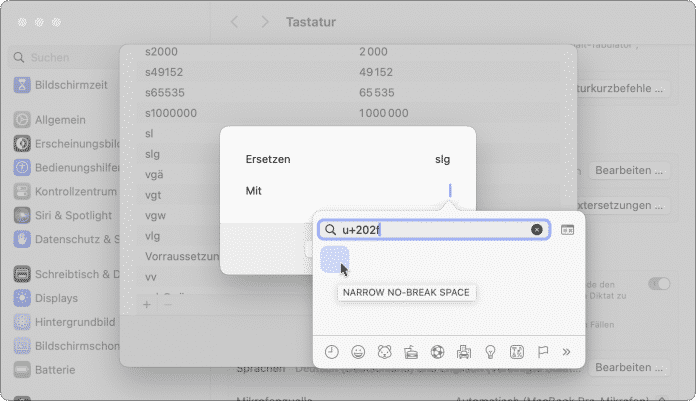Click inside the character search field
The height and width of the screenshot is (401, 696).
434,230
